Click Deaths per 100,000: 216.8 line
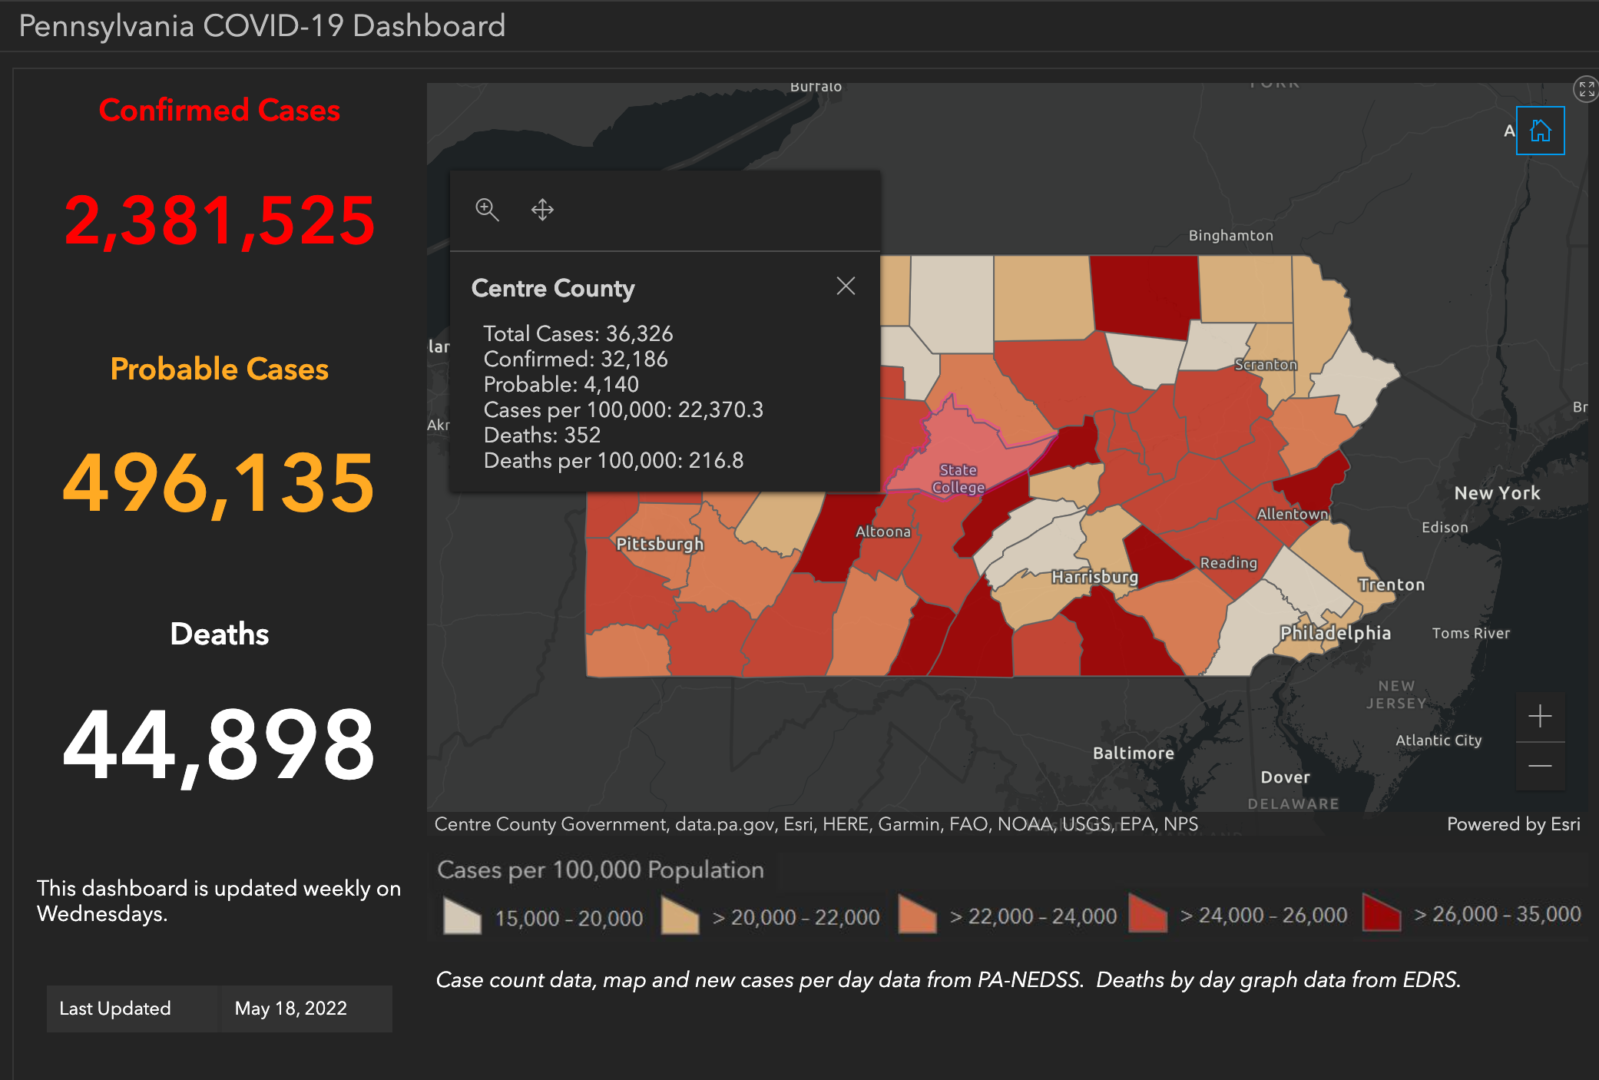Viewport: 1599px width, 1080px height. point(613,461)
